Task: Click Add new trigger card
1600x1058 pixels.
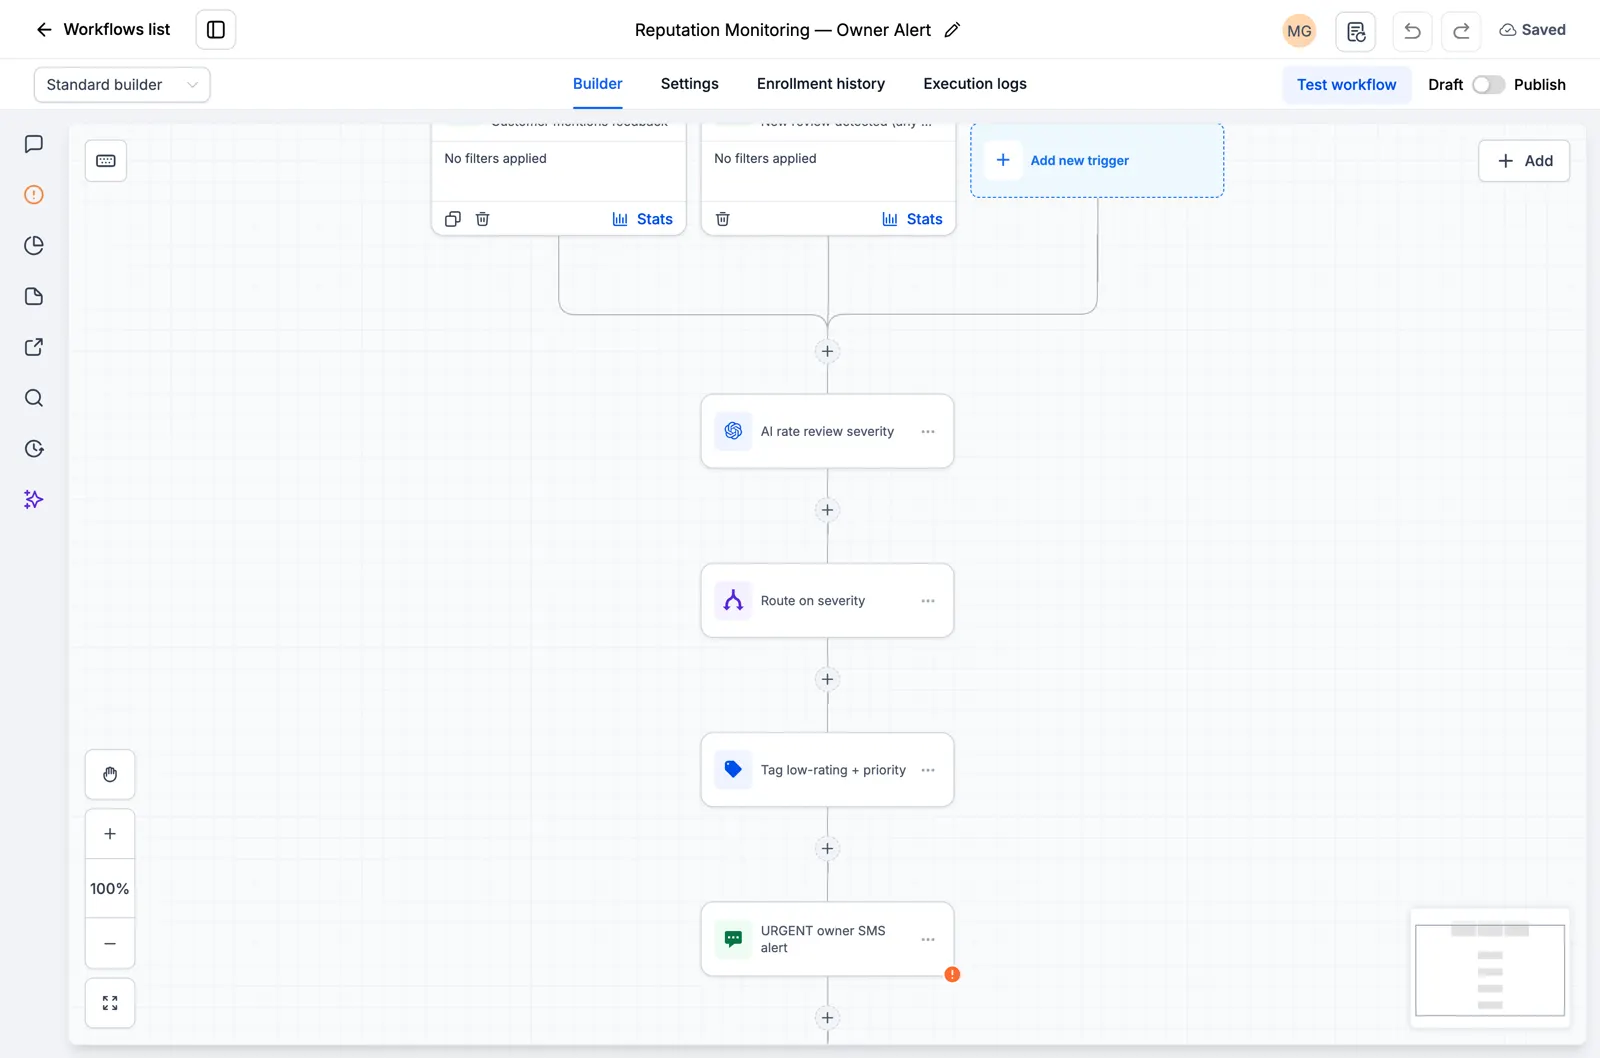Action: pos(1097,160)
